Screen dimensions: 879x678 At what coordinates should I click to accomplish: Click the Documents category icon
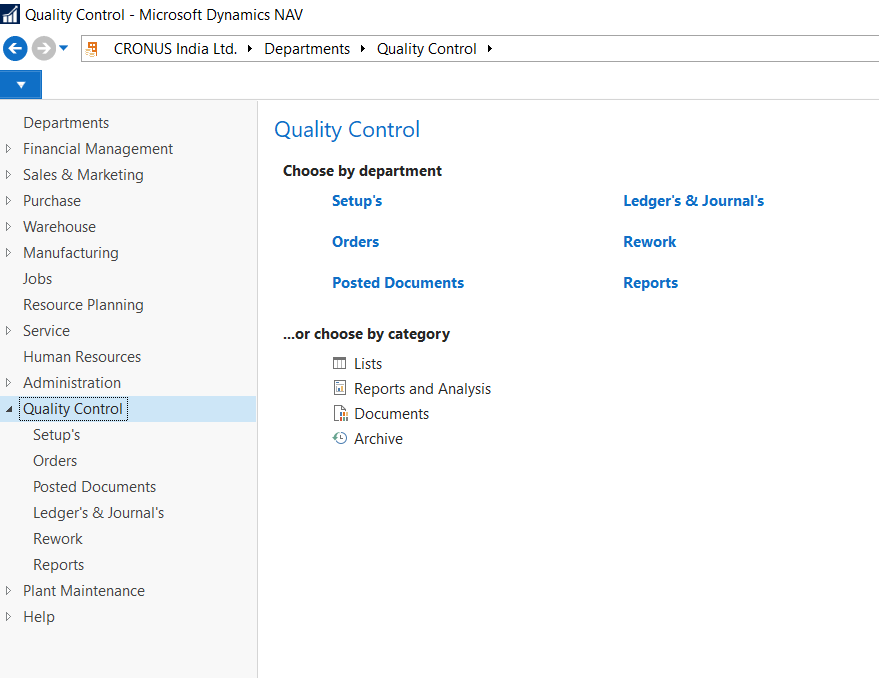[x=340, y=413]
